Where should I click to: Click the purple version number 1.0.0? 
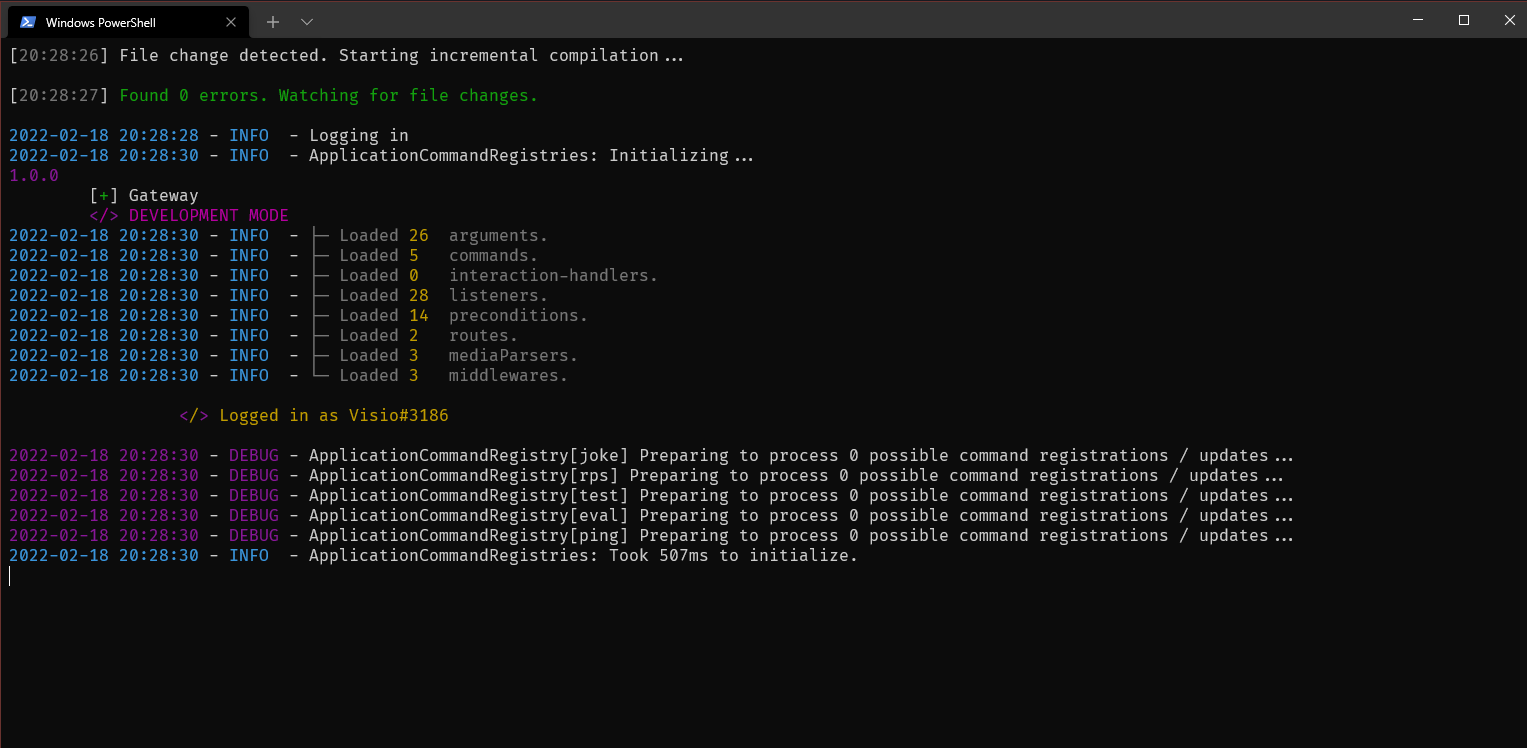click(x=33, y=175)
